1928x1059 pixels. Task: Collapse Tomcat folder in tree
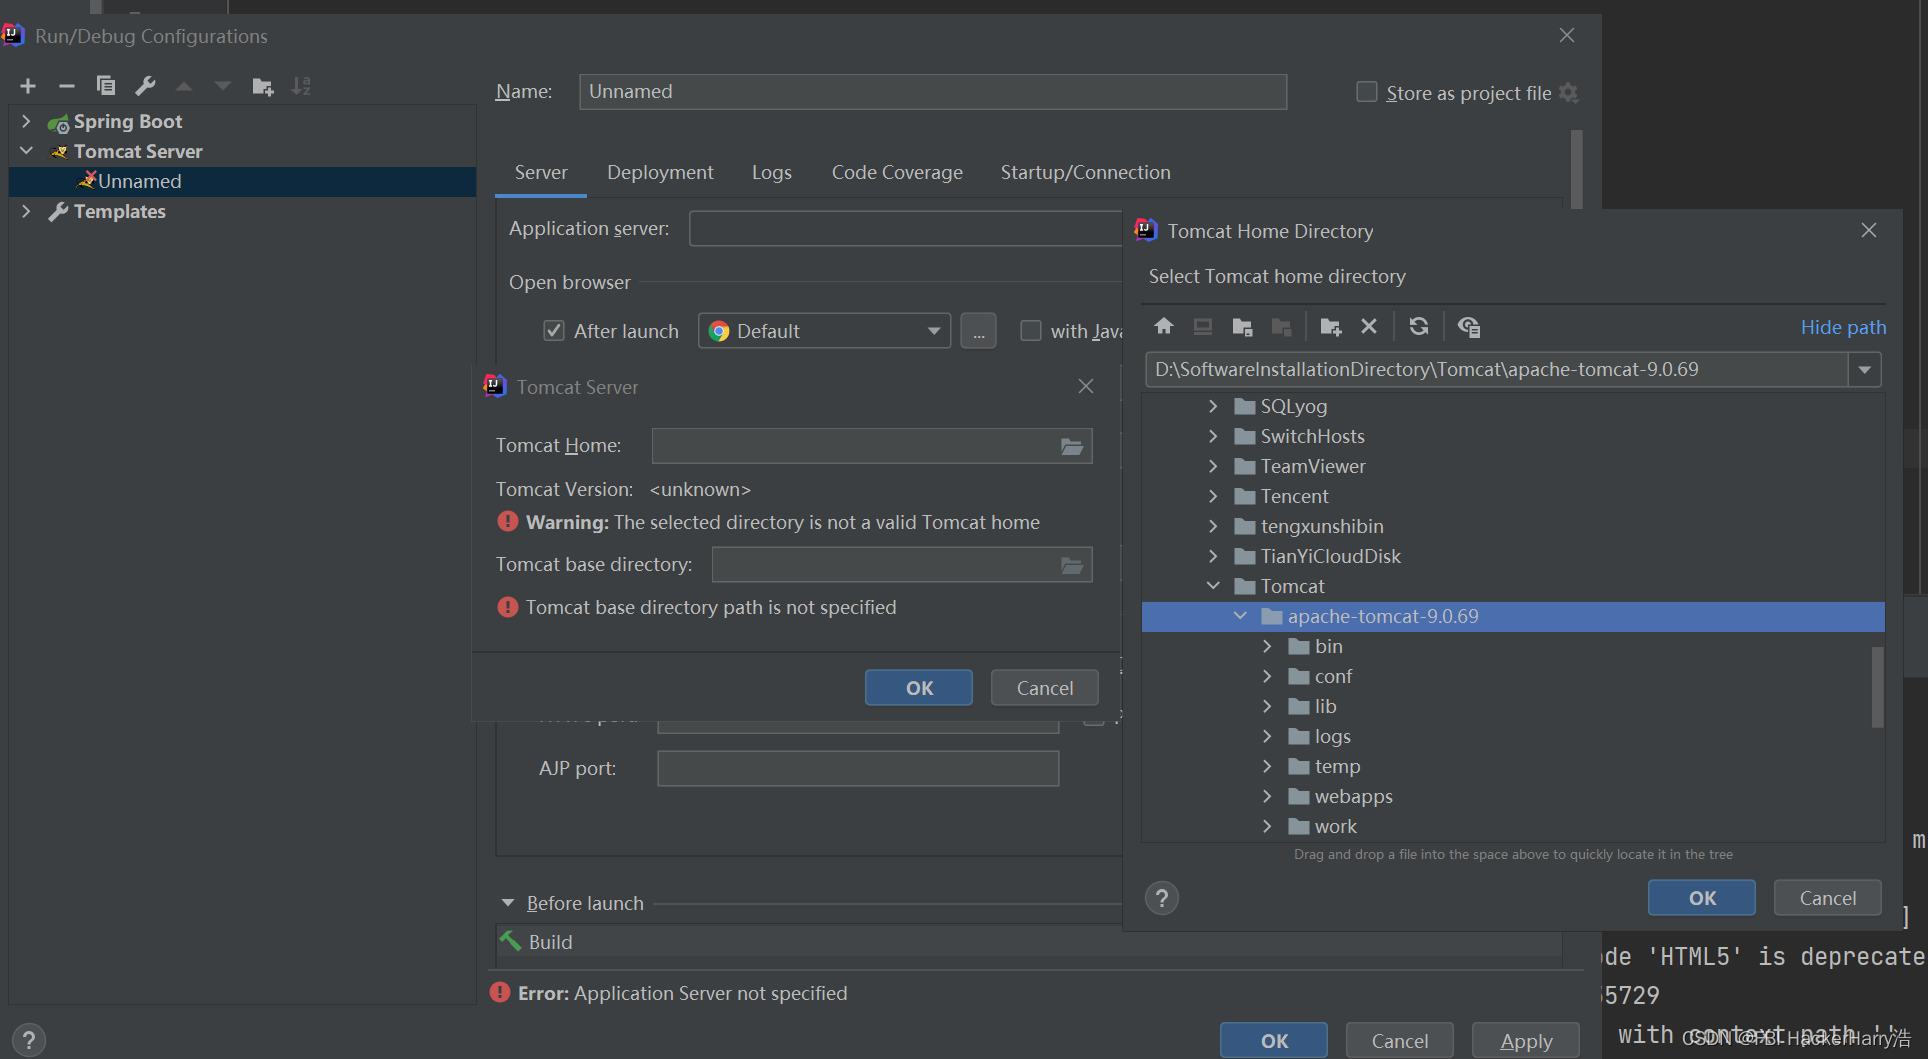click(x=1213, y=586)
